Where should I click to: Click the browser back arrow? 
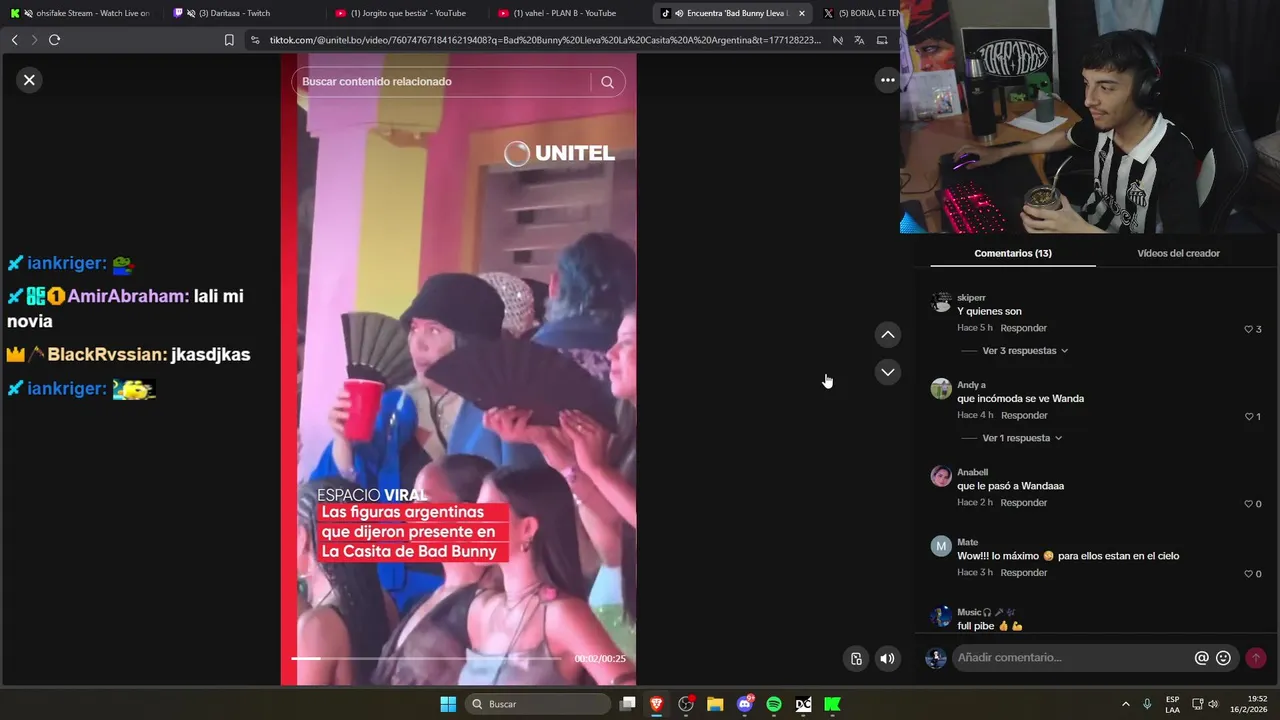point(14,40)
